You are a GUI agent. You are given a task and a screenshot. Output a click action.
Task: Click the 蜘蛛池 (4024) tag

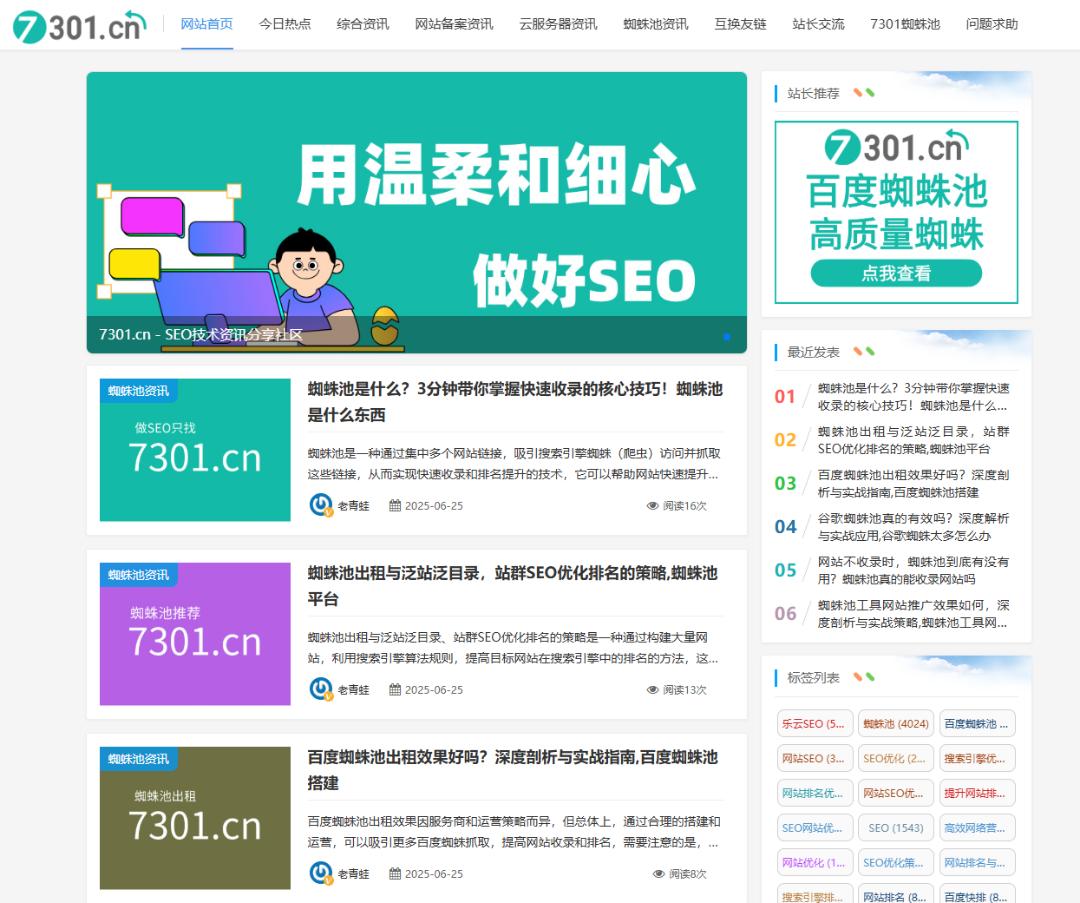pyautogui.click(x=895, y=723)
